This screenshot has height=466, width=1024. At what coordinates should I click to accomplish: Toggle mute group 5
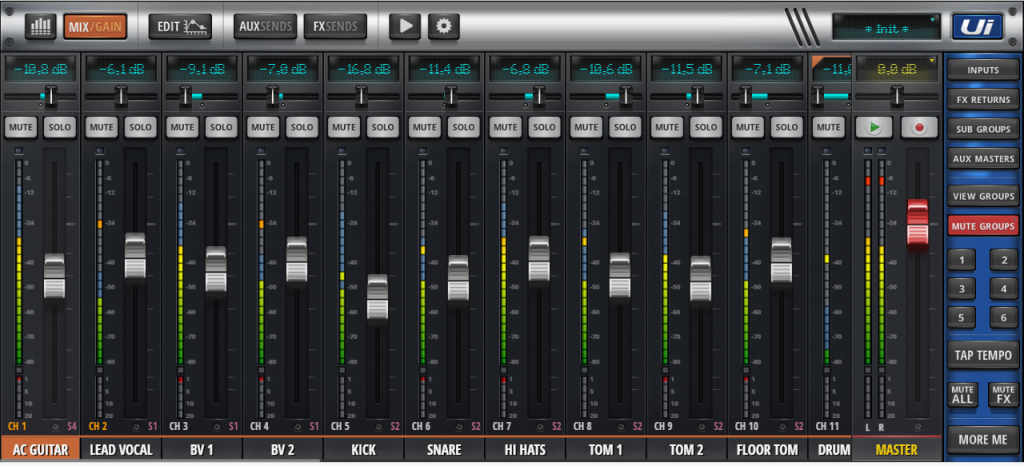coord(961,318)
